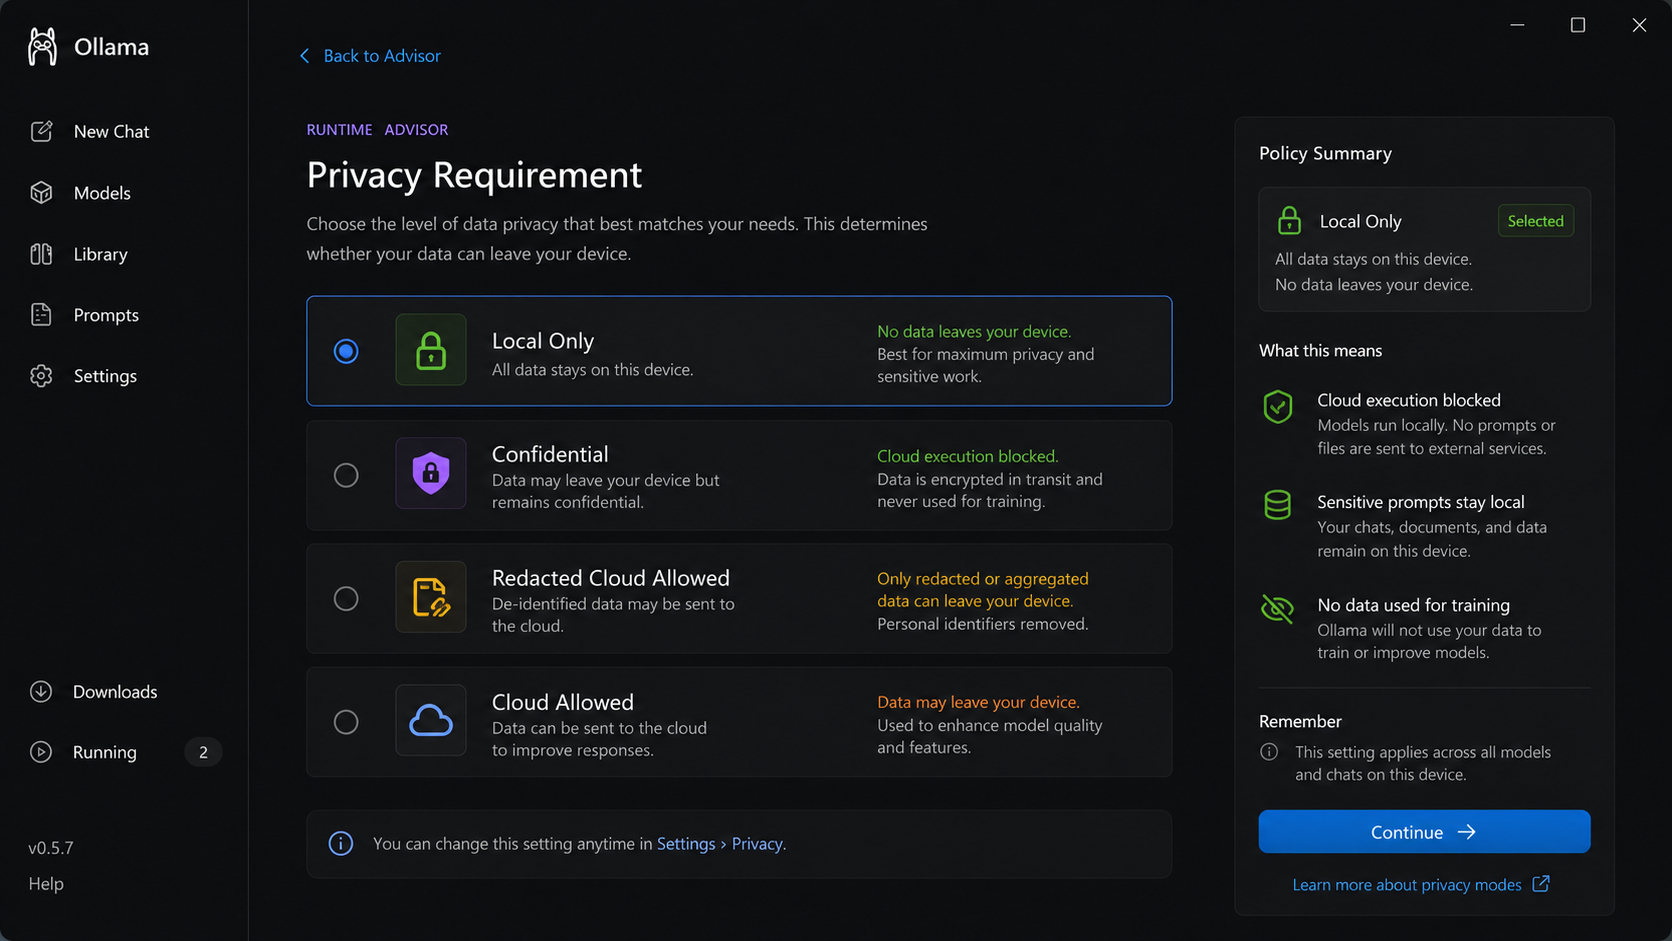Open Downloads sidebar item

click(x=115, y=692)
